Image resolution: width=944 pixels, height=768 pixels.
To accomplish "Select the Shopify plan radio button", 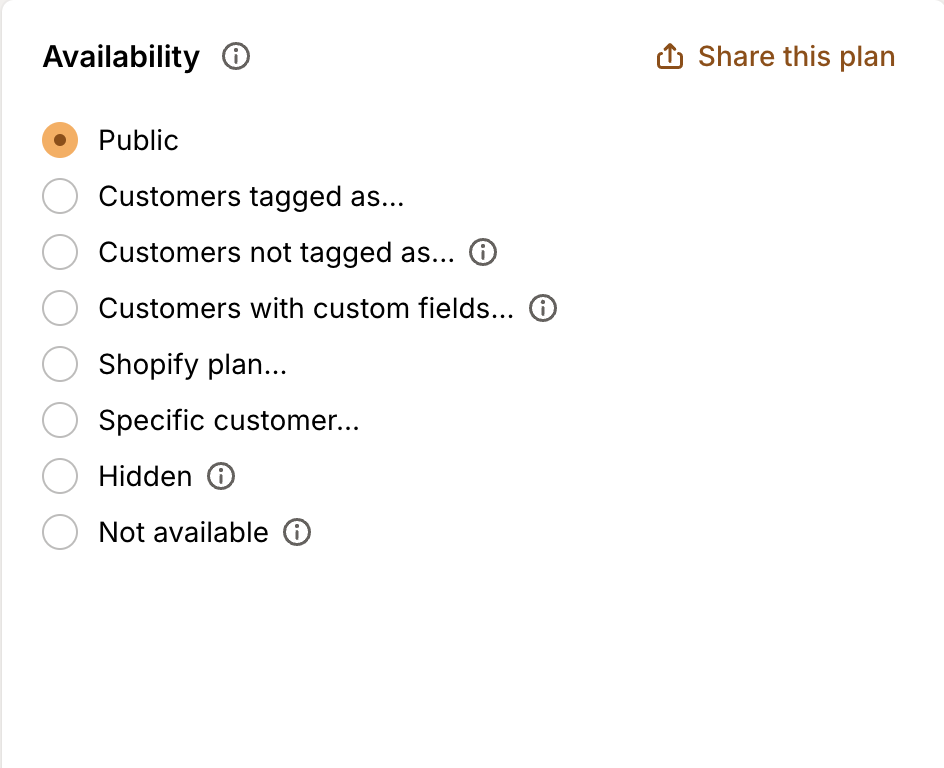I will tap(60, 365).
